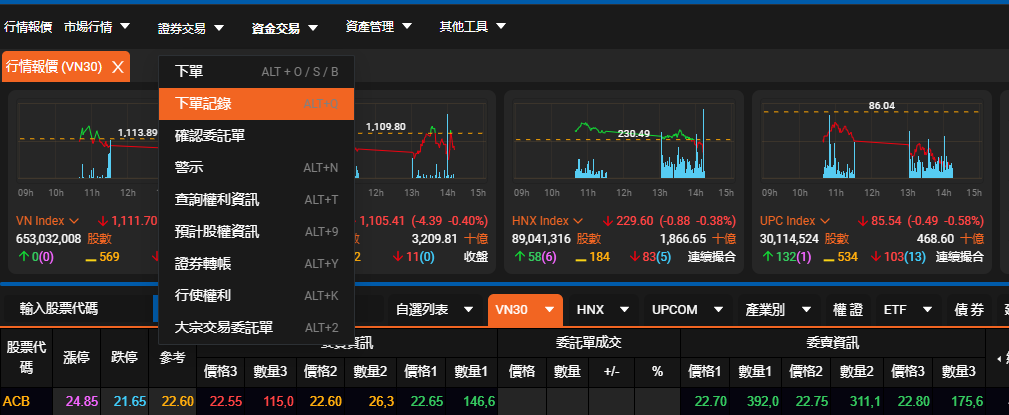Expand the VN Index selector chevron

click(x=72, y=221)
